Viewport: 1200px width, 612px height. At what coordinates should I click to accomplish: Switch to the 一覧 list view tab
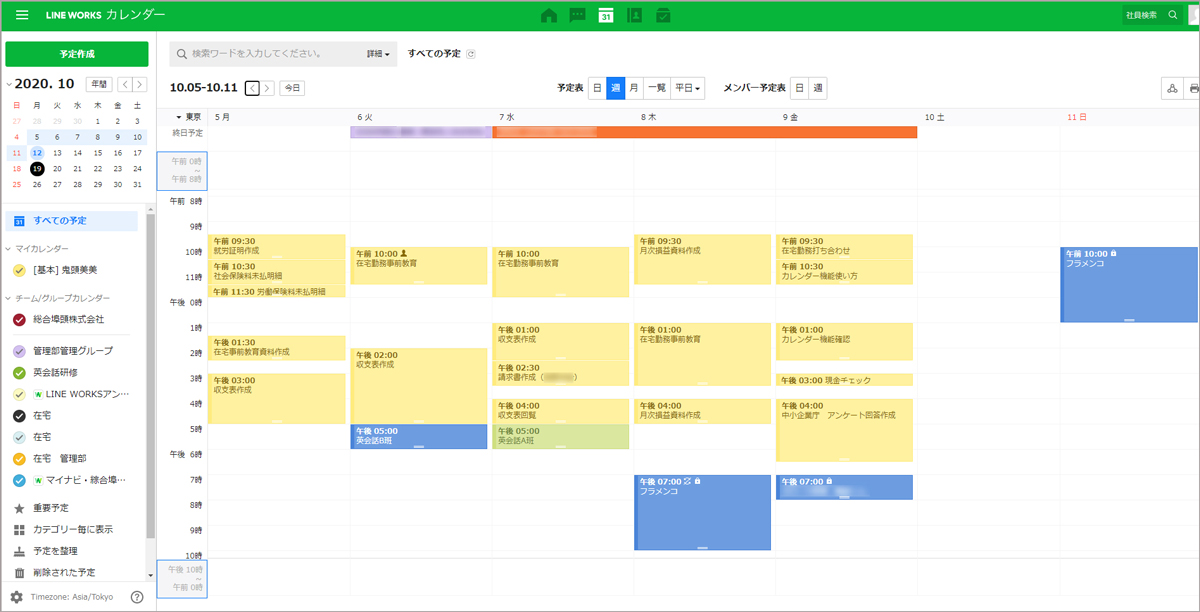tap(656, 88)
